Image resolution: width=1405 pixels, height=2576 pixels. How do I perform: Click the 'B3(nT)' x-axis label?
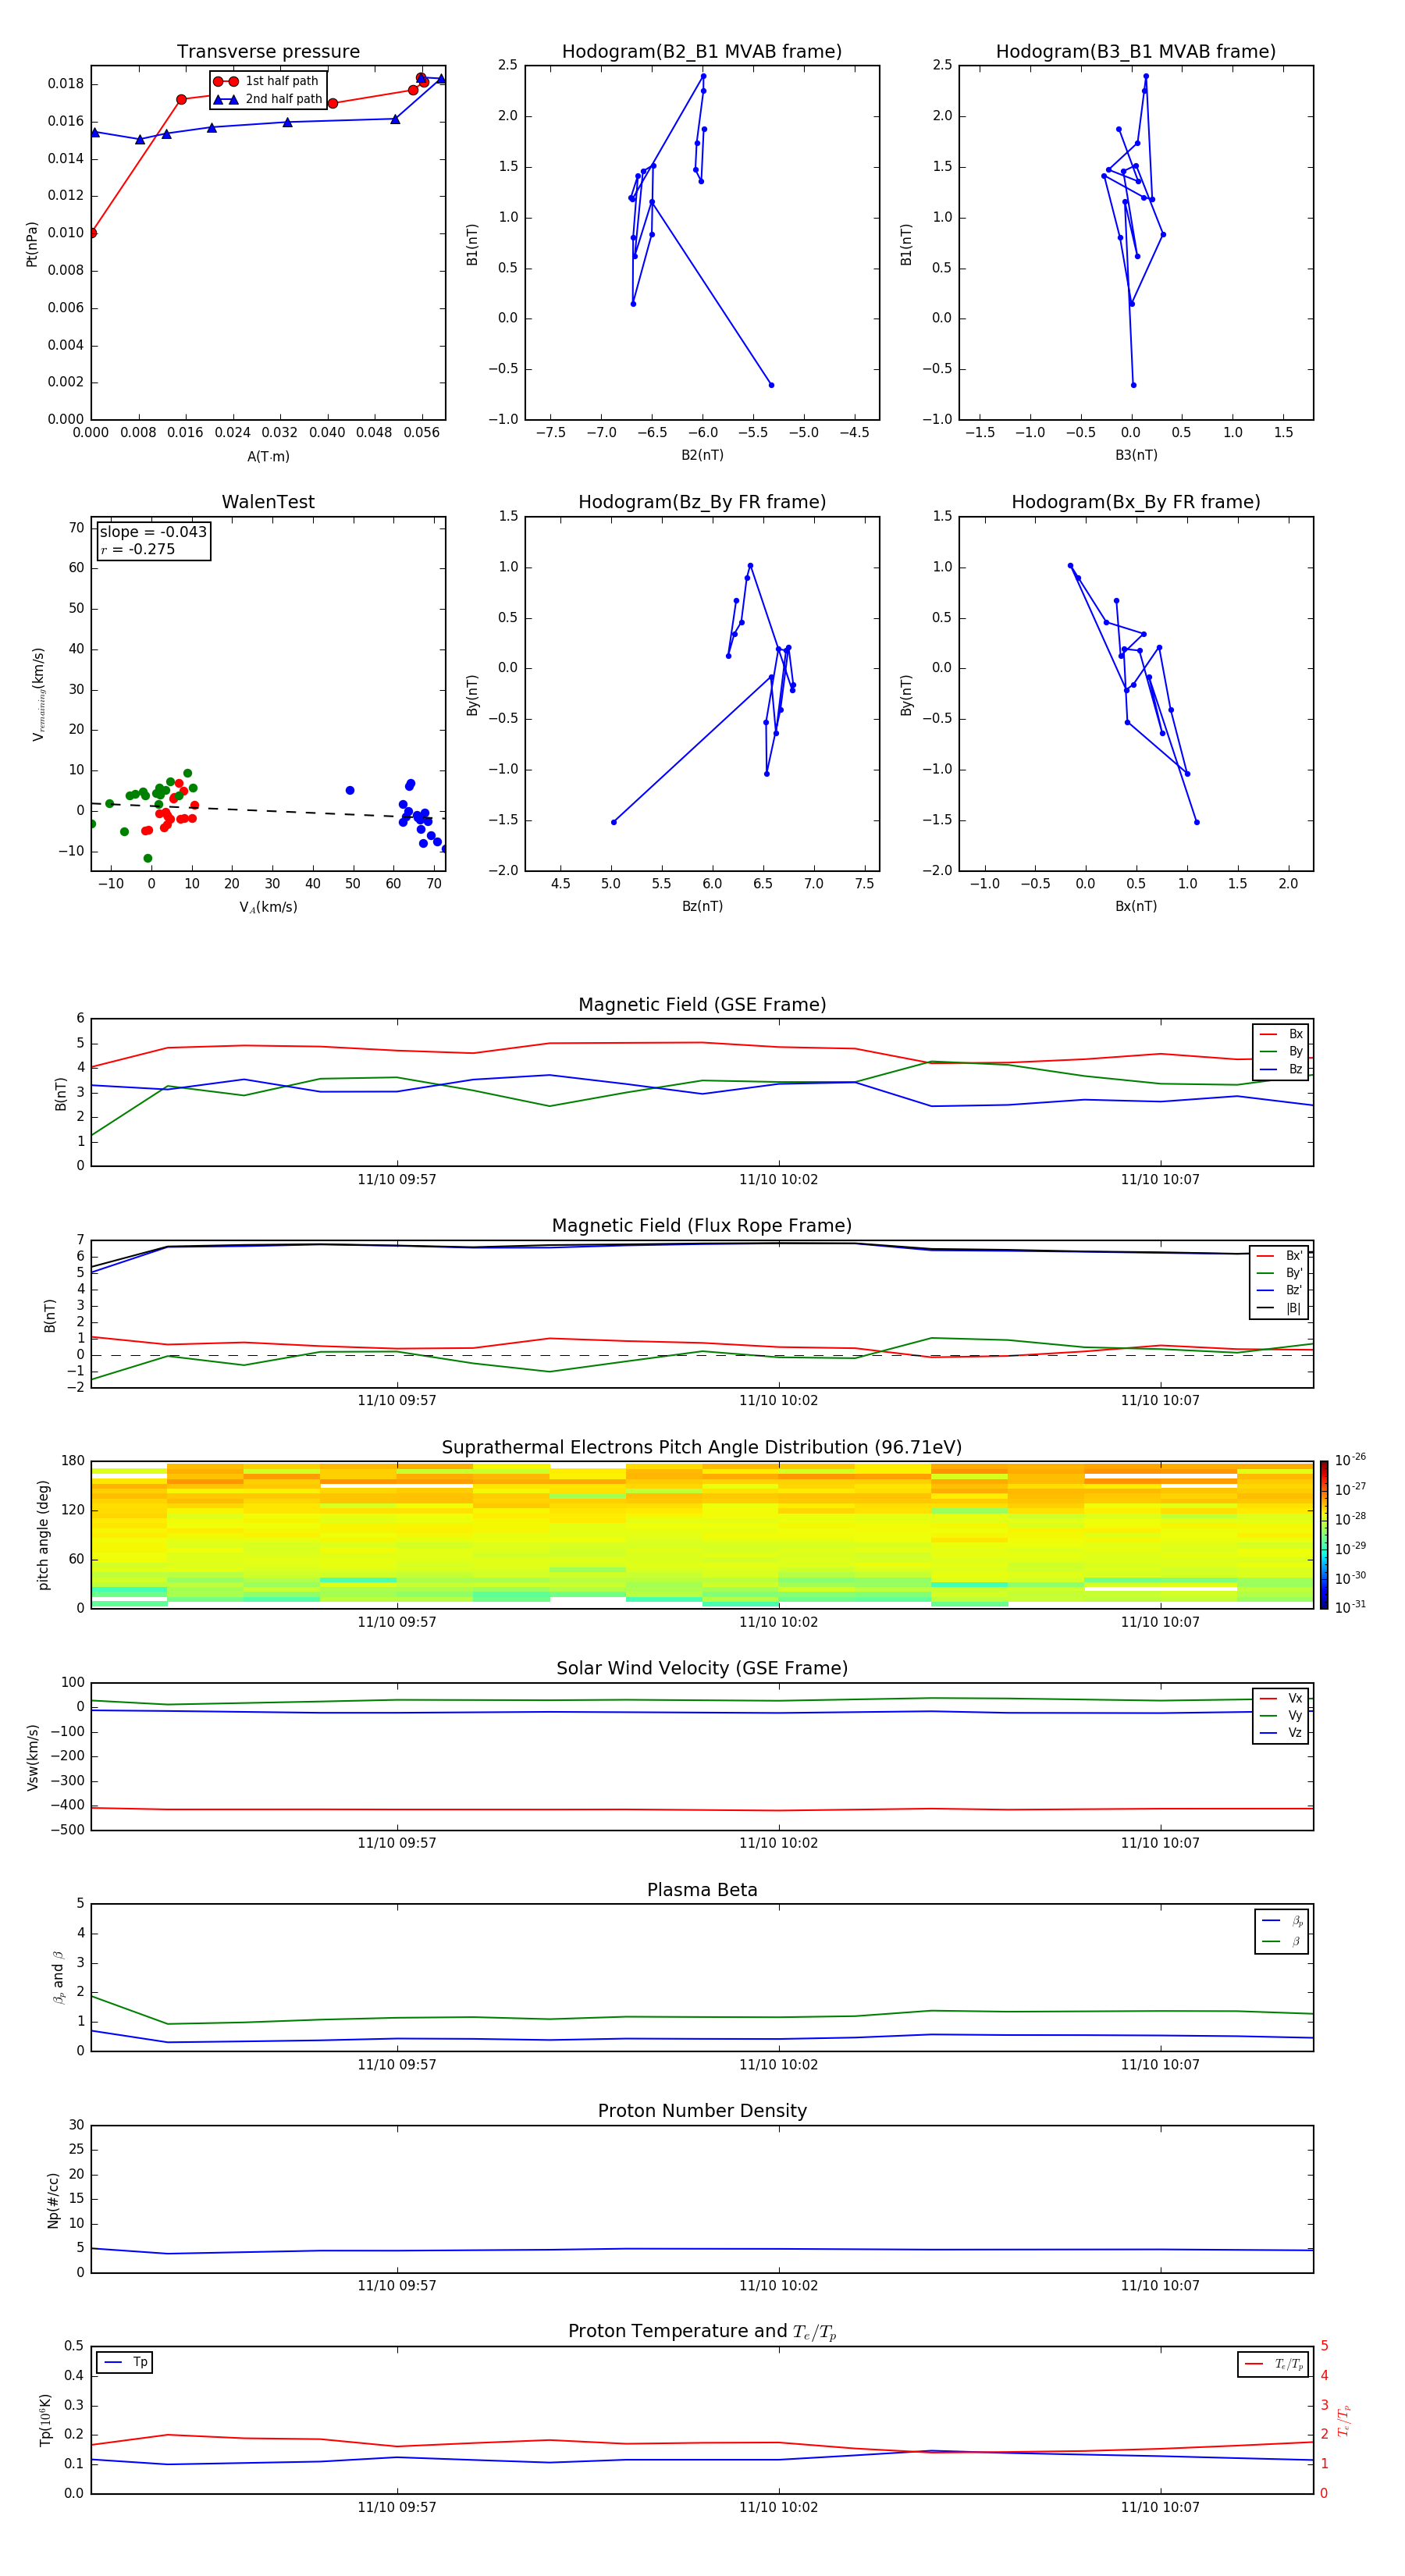click(x=1136, y=455)
